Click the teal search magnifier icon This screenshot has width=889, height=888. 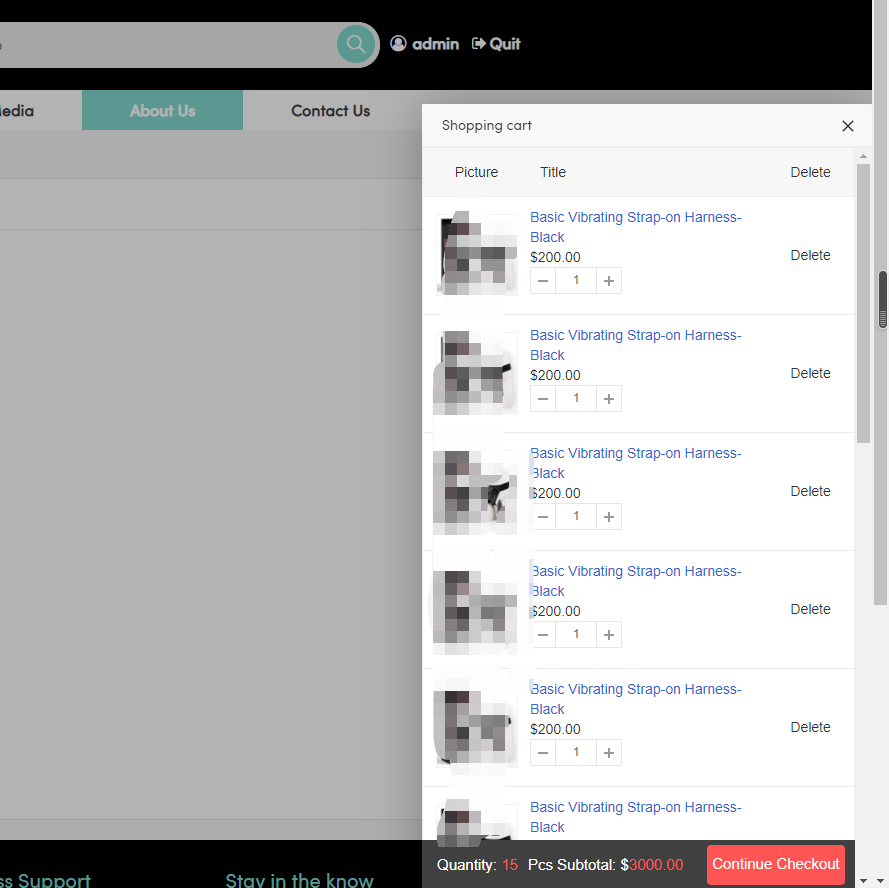356,44
